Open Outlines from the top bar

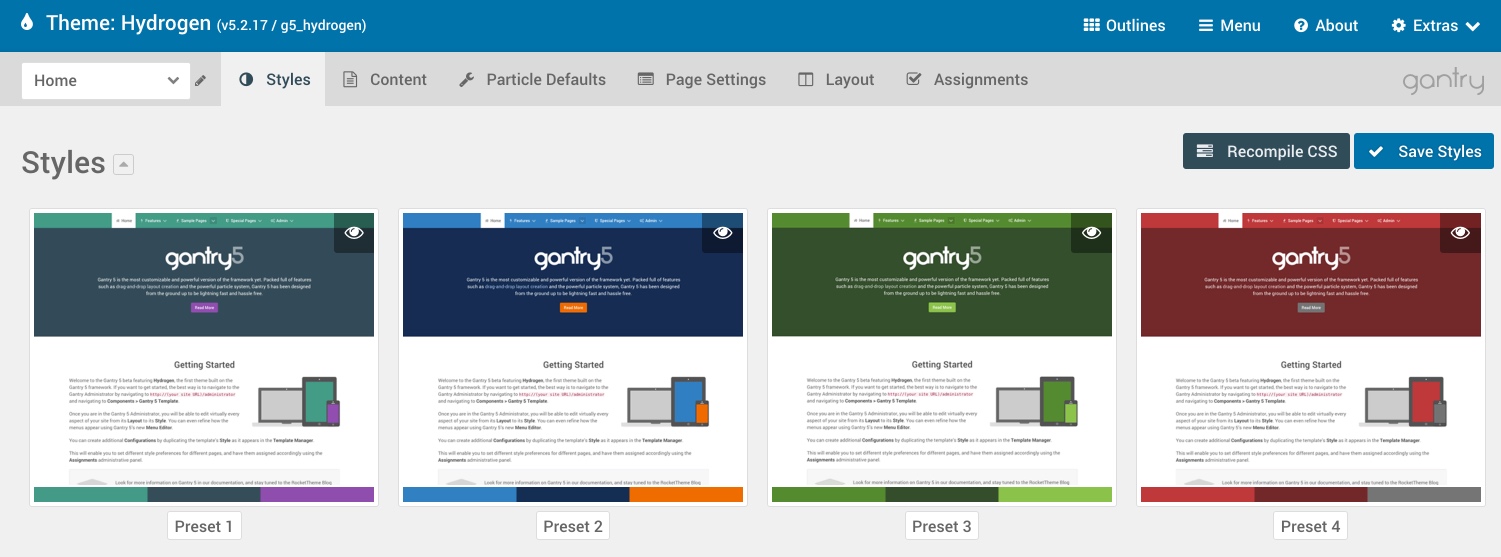1124,26
